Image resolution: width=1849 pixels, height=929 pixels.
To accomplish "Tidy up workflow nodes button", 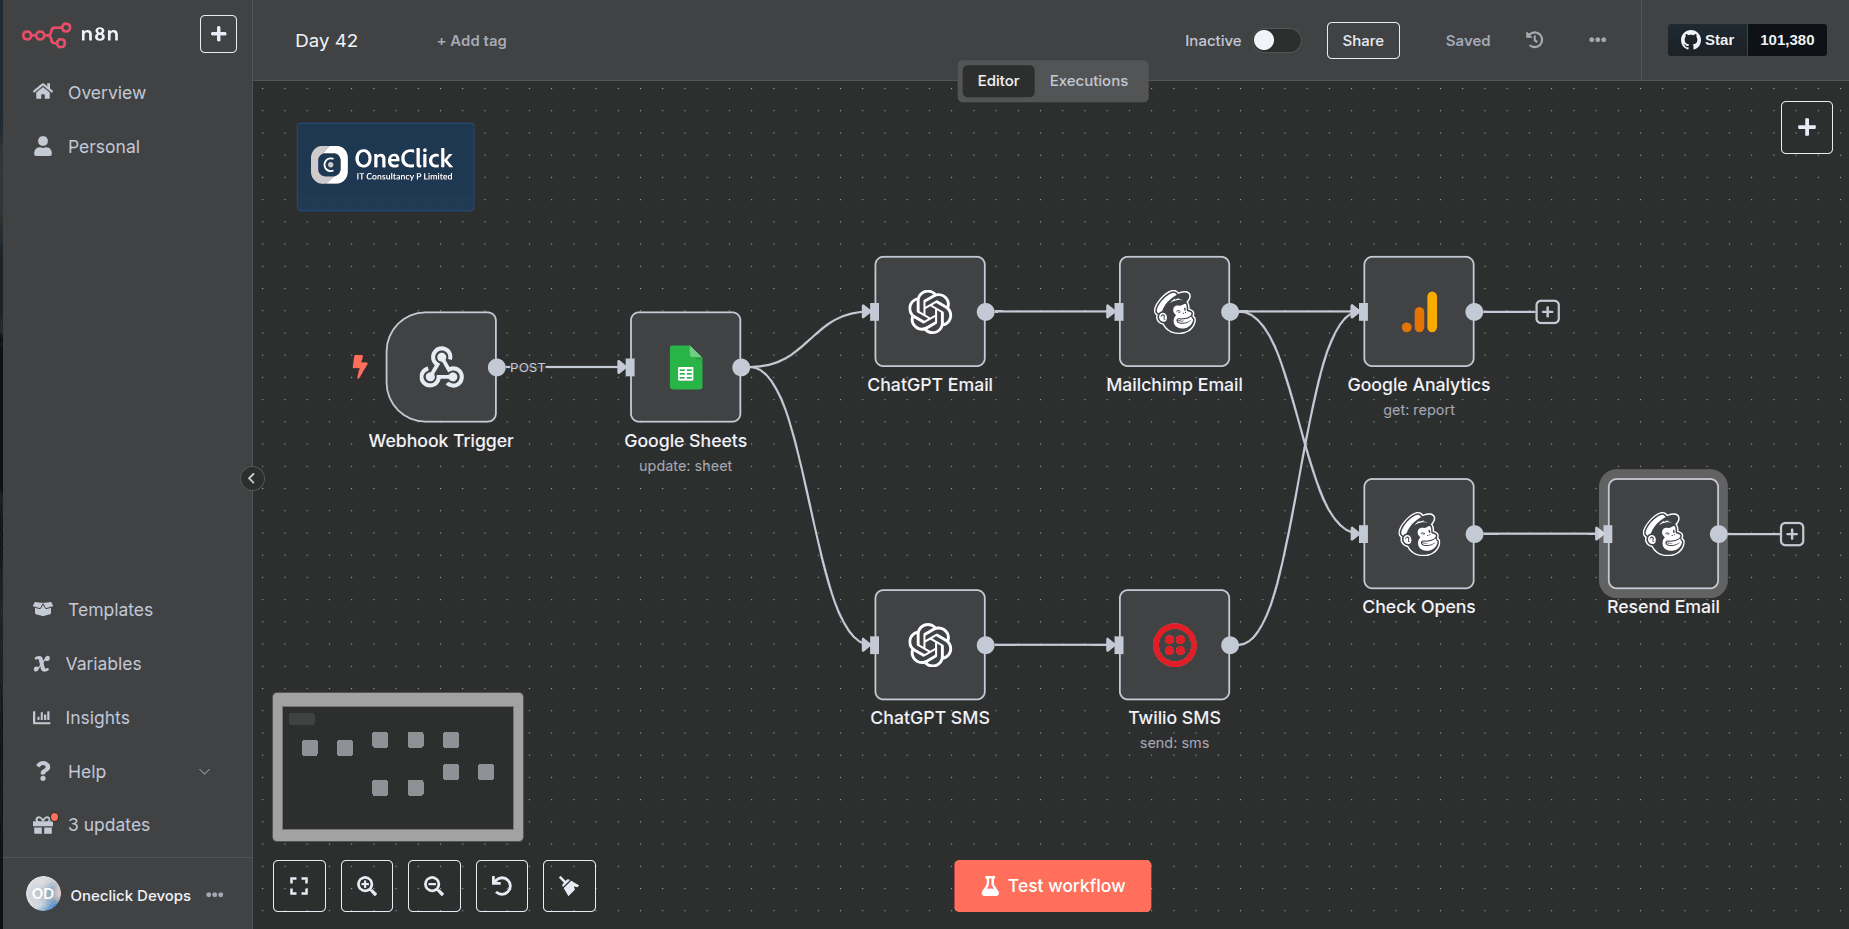I will [569, 886].
